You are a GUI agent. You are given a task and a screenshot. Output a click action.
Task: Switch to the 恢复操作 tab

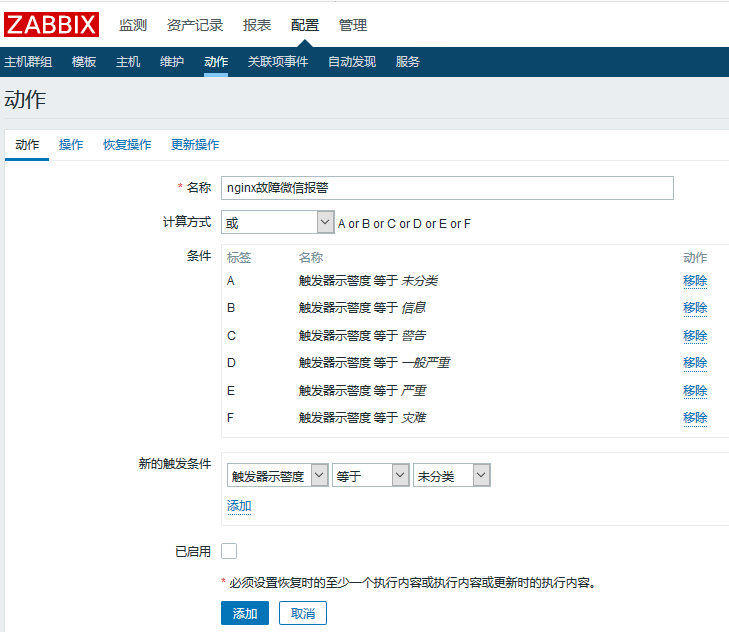(127, 145)
